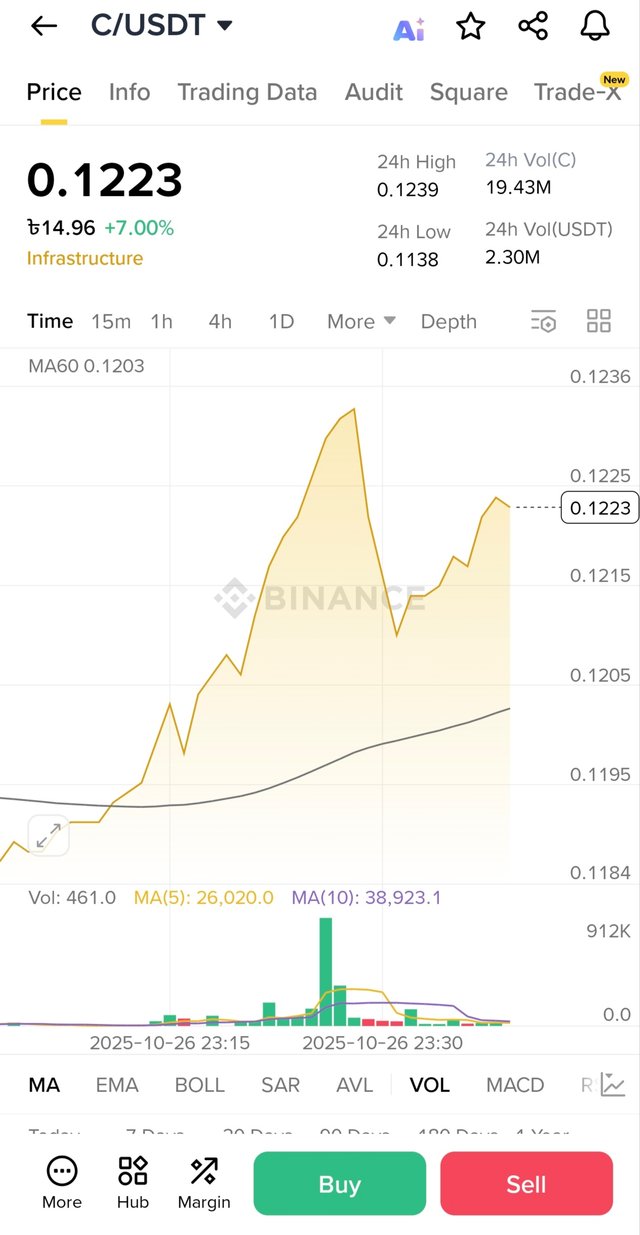Open chart settings icon
This screenshot has width=640, height=1235.
pyautogui.click(x=543, y=321)
